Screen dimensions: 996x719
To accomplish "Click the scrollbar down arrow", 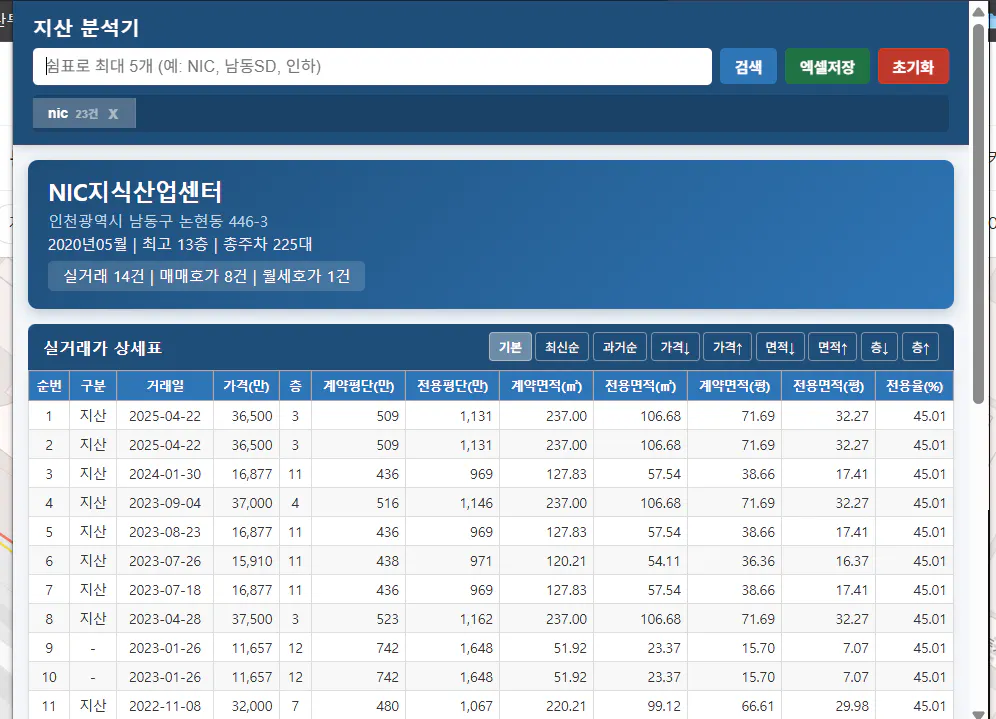I will tap(979, 713).
